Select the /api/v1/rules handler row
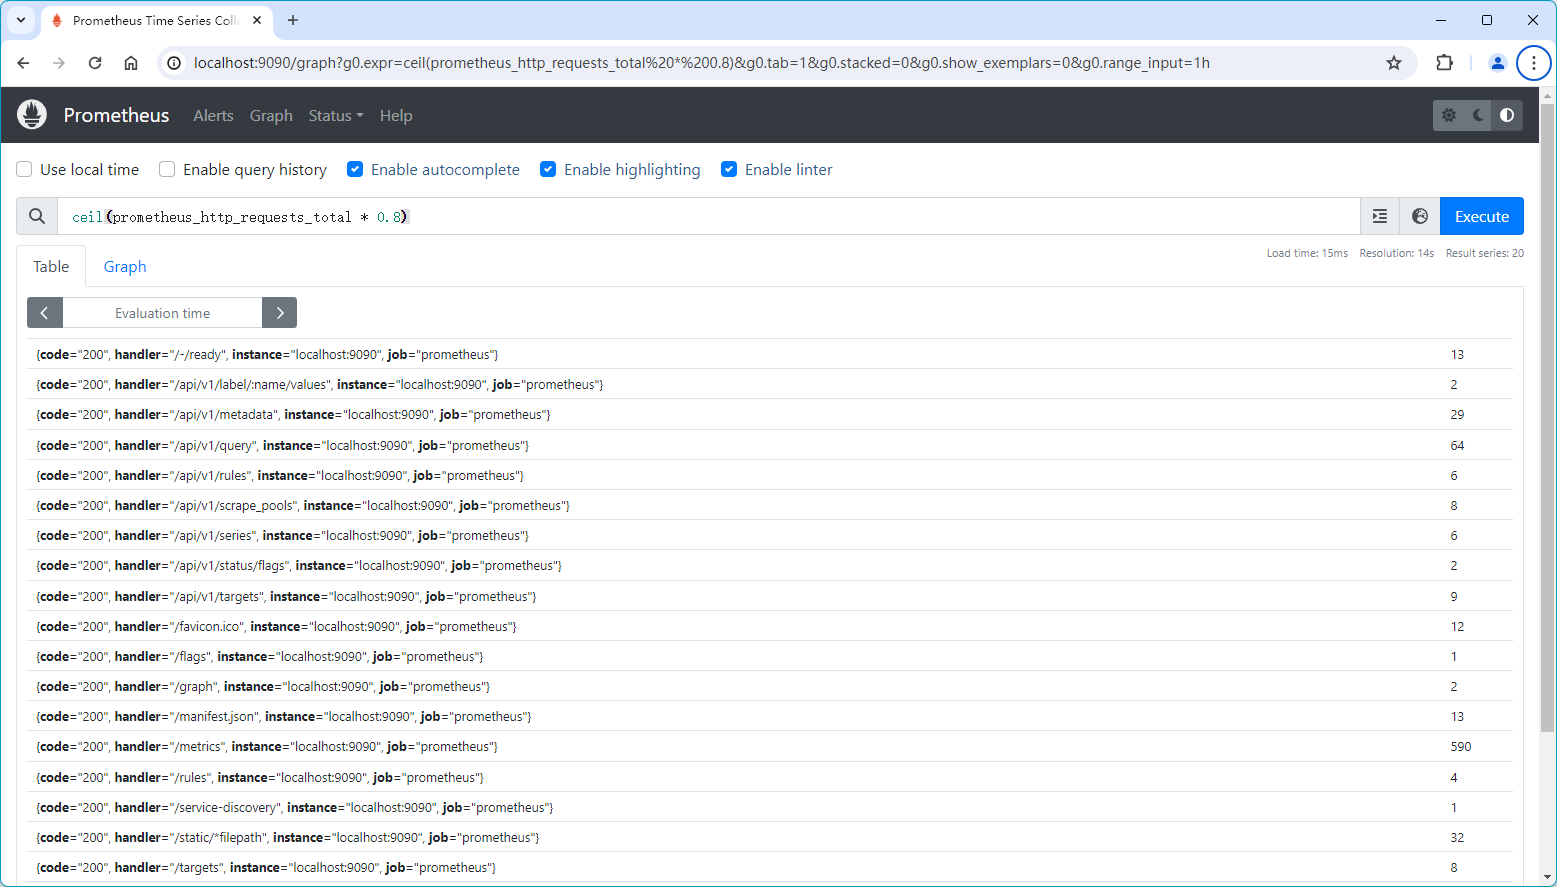 tap(770, 475)
